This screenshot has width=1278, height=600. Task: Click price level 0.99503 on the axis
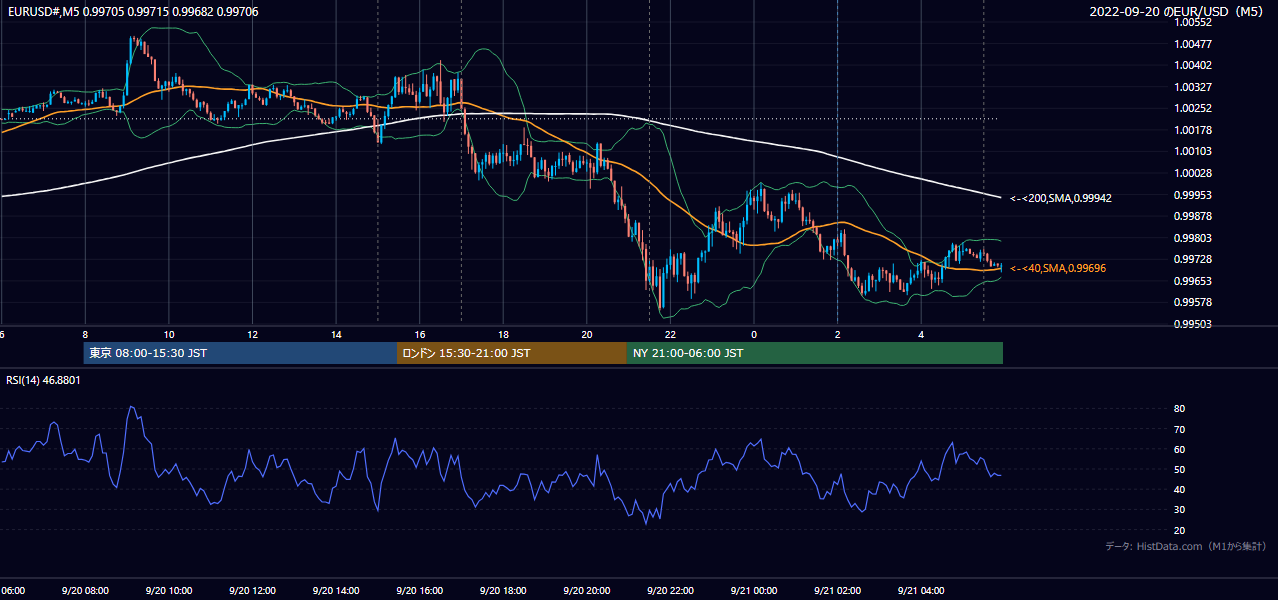click(1195, 324)
